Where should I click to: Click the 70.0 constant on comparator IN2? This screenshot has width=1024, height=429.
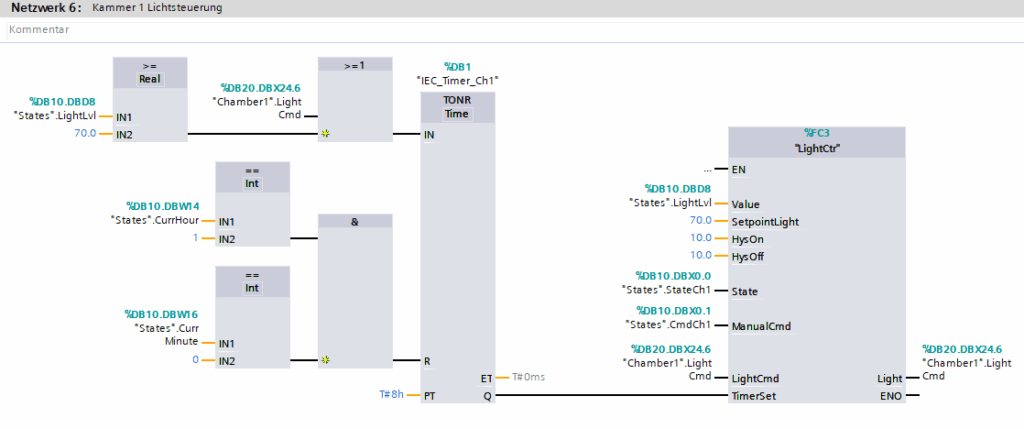point(85,133)
